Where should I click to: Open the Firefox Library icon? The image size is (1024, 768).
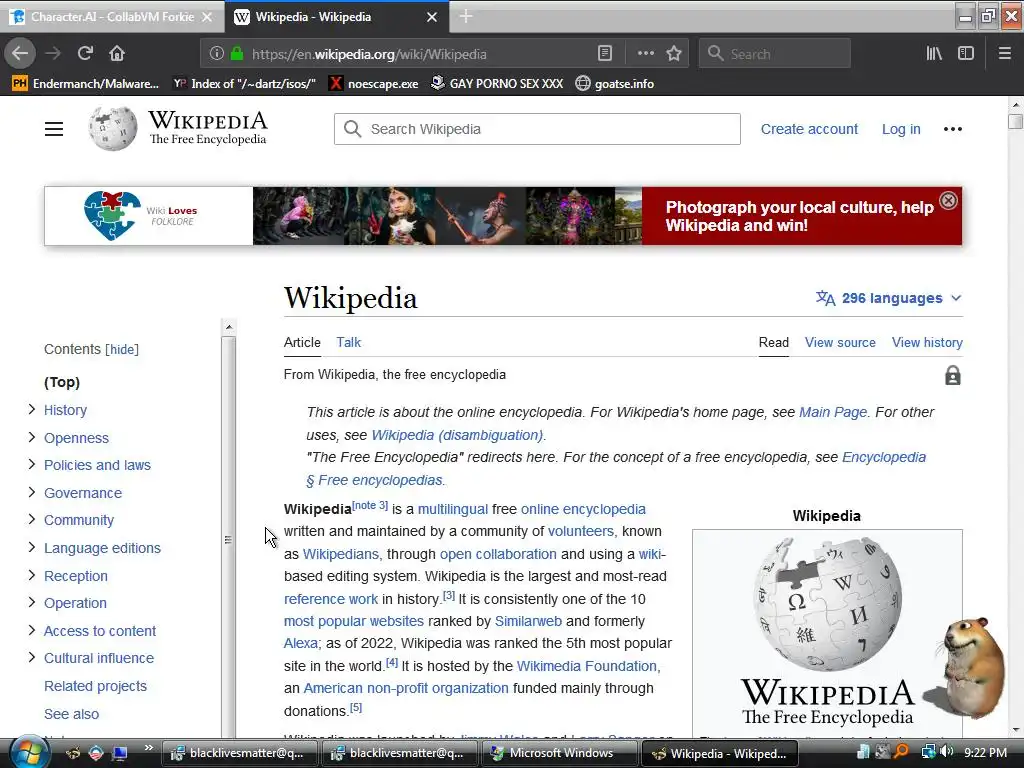[x=935, y=54]
